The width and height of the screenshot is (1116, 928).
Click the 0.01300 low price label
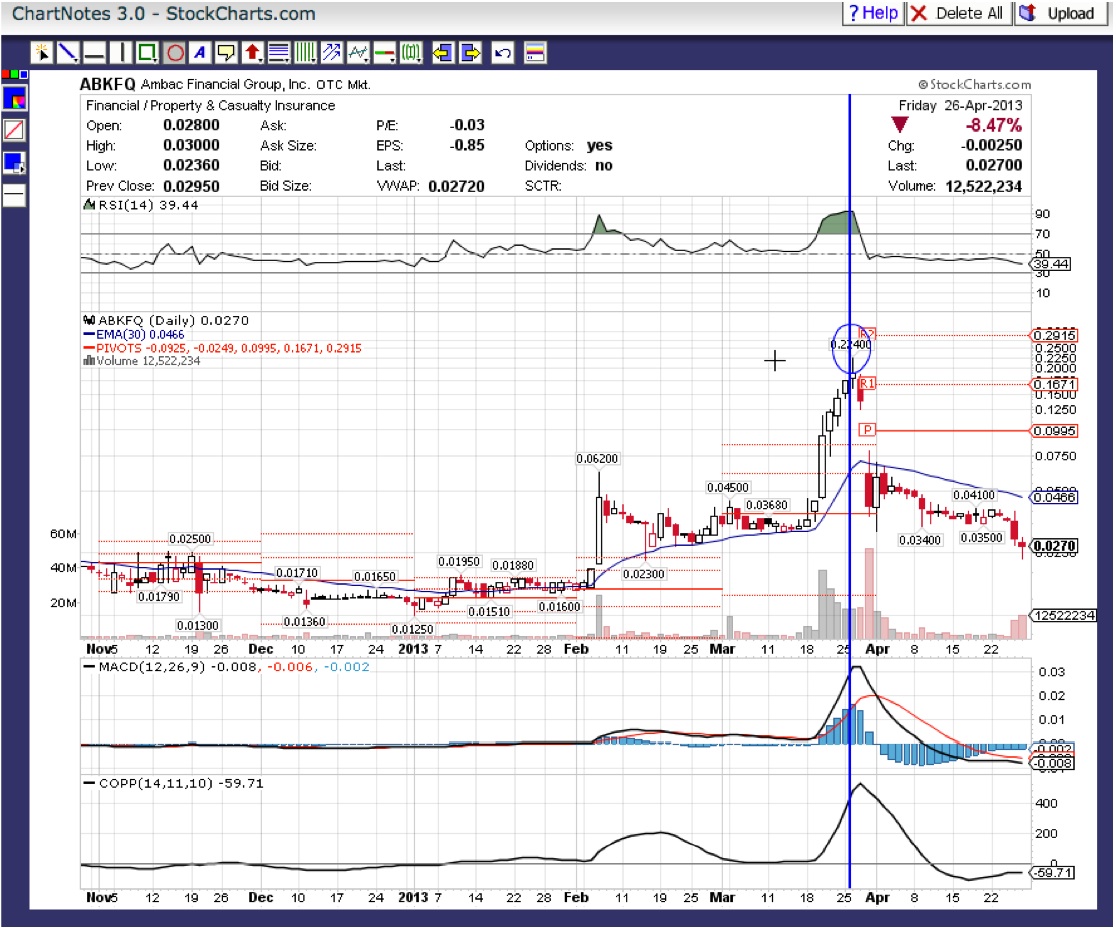198,626
